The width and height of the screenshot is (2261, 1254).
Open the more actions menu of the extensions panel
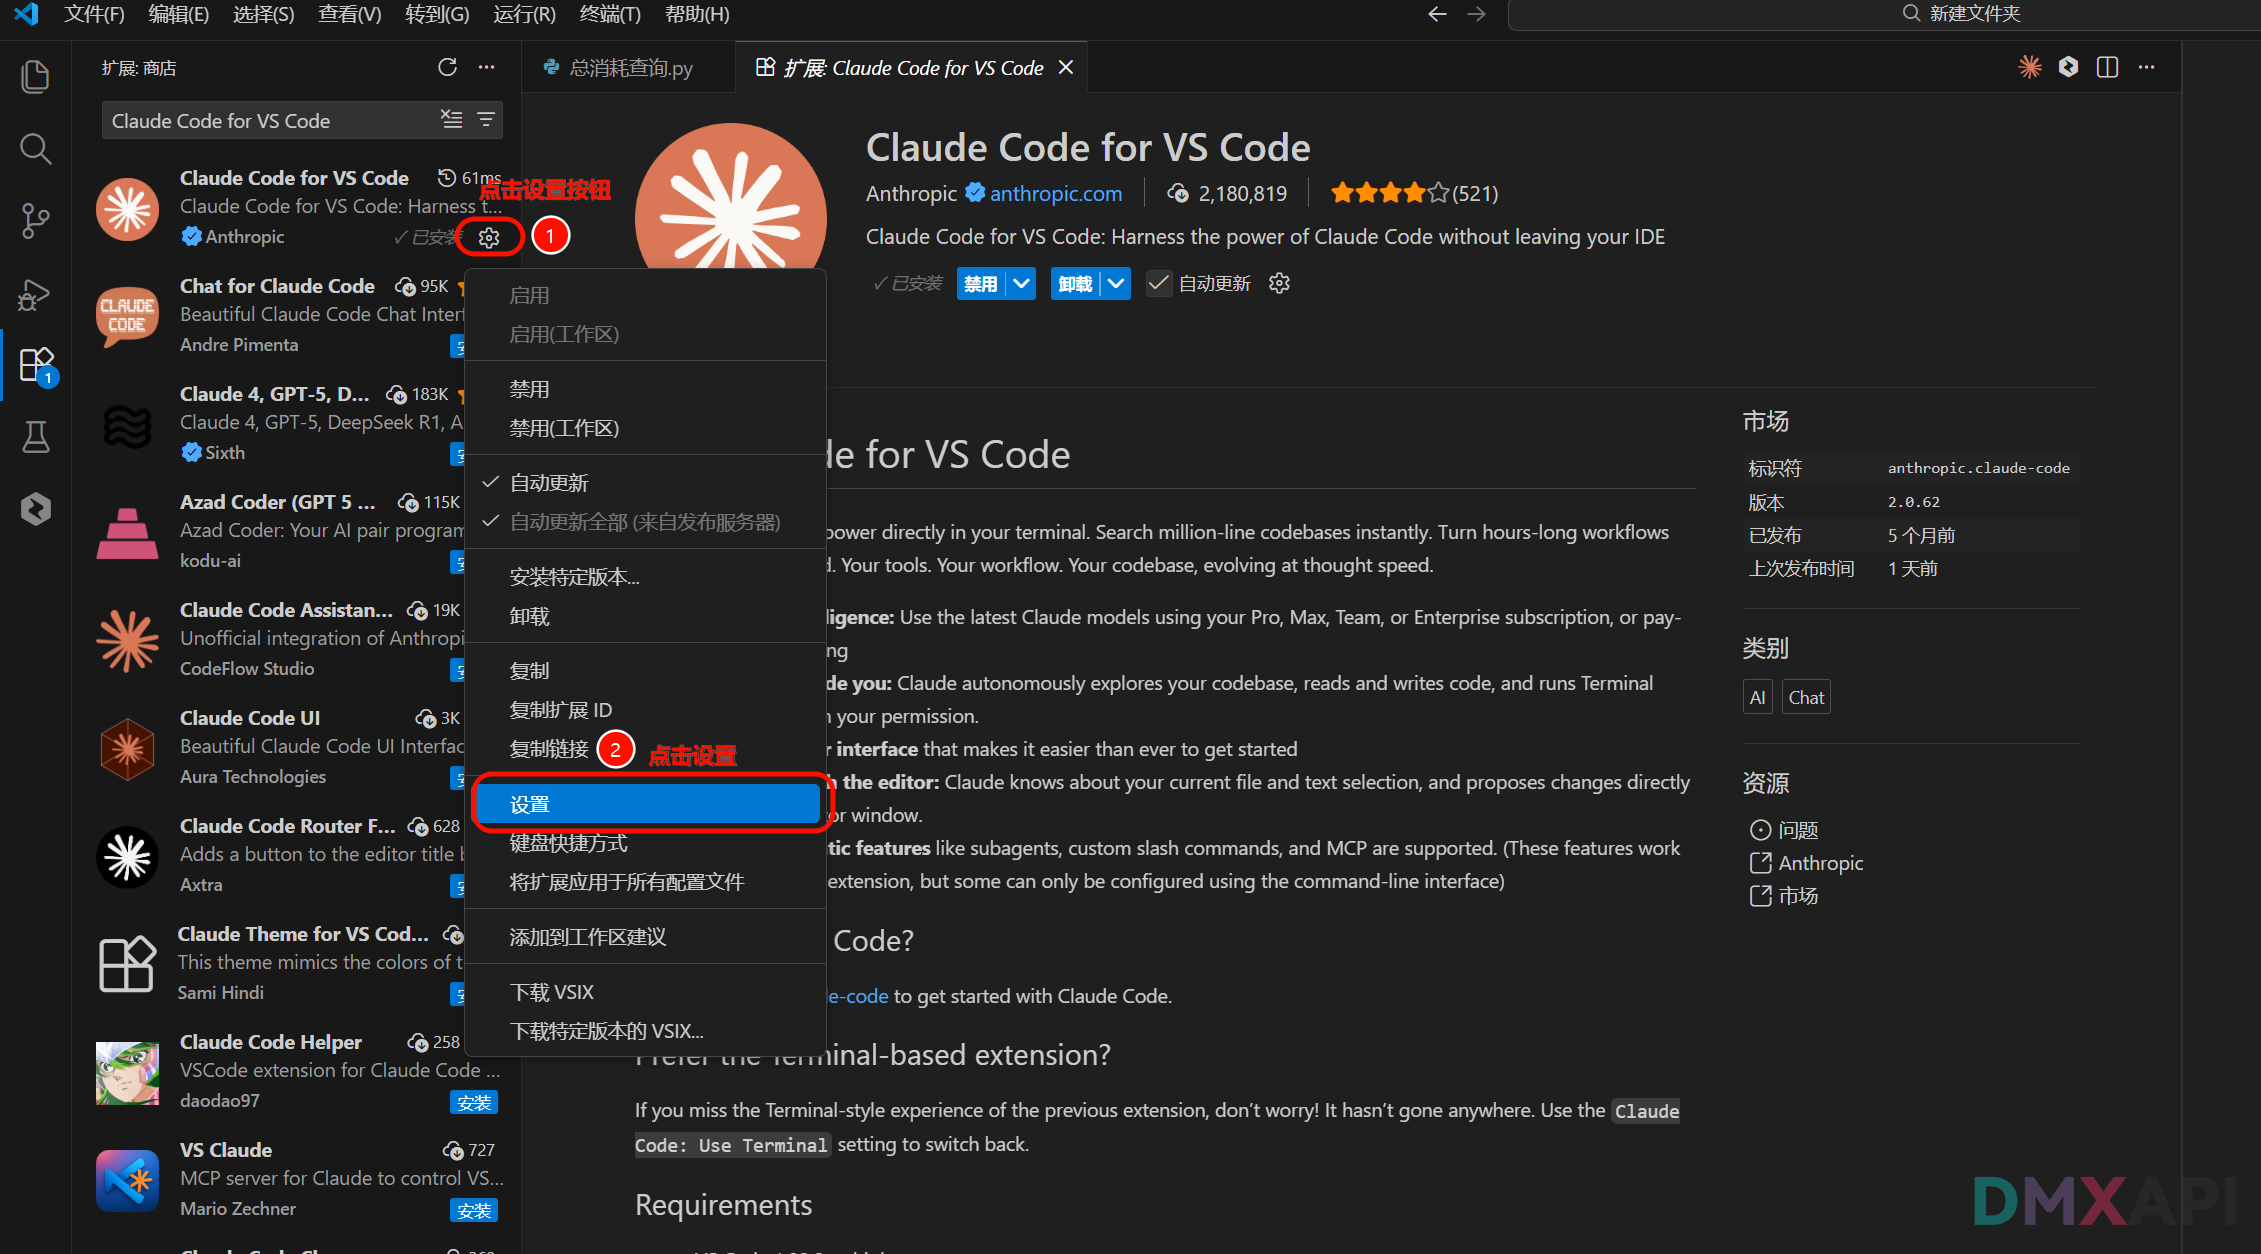coord(486,66)
